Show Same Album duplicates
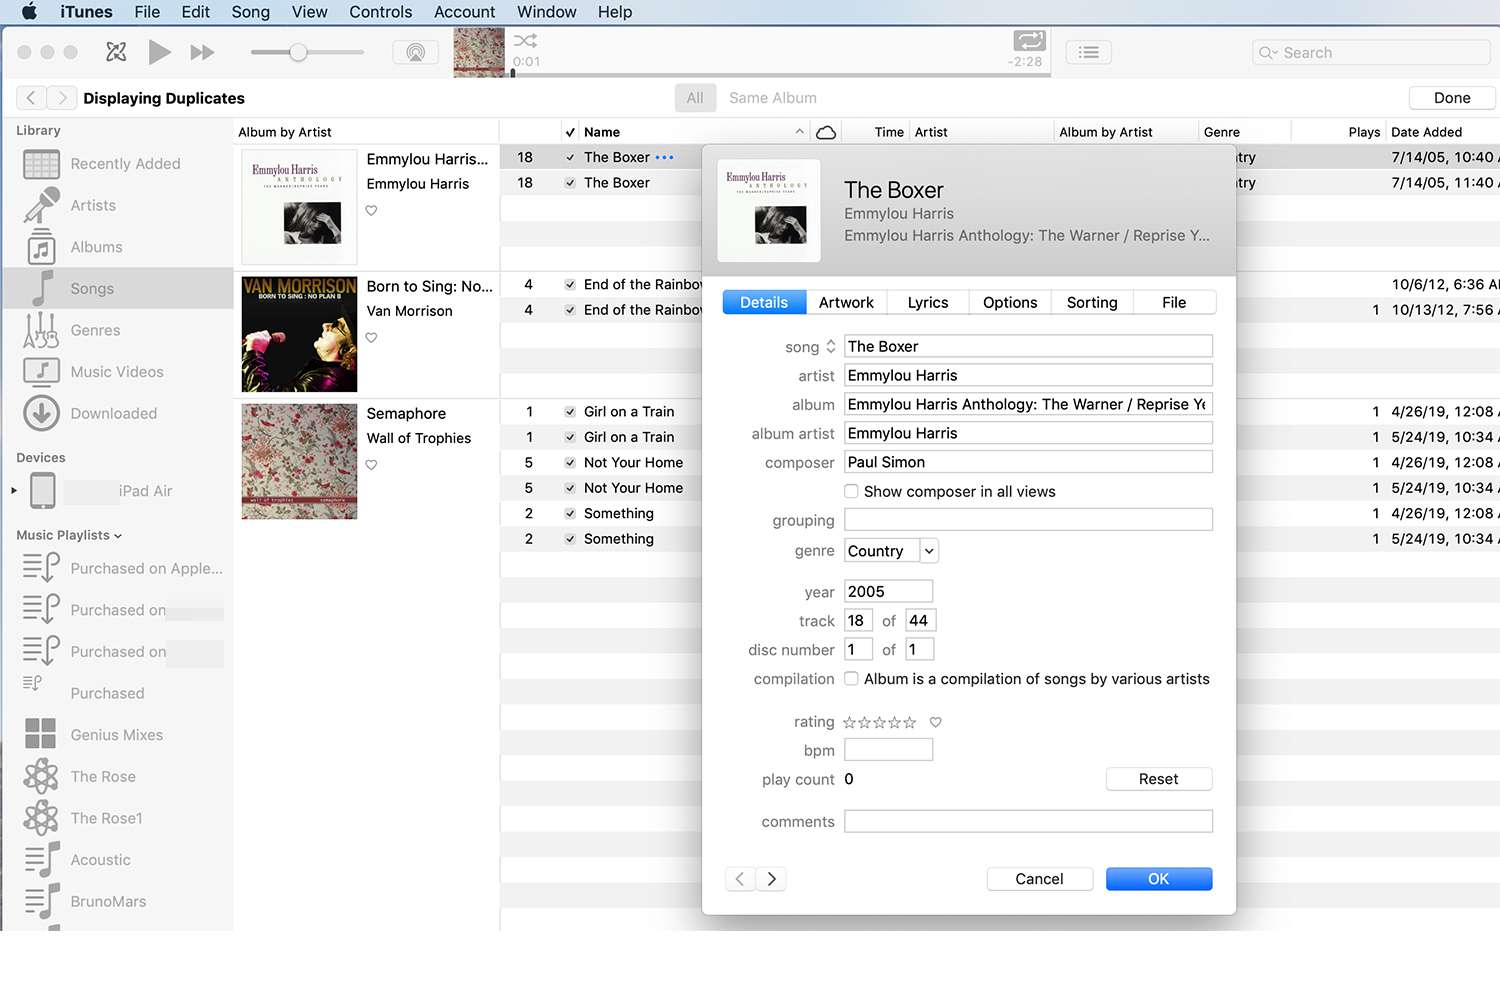 click(773, 98)
